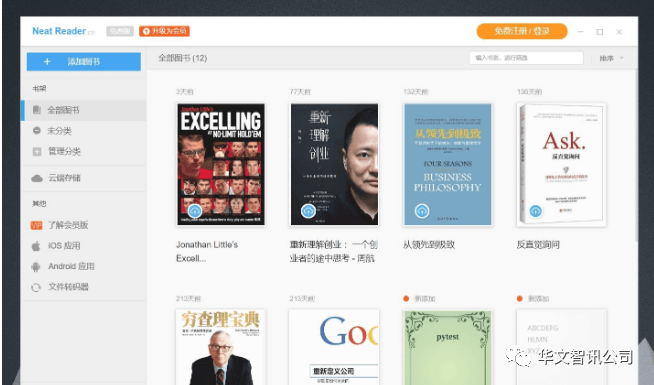Click the title 重新理解创业：一个创业者的途中思考

click(334, 252)
